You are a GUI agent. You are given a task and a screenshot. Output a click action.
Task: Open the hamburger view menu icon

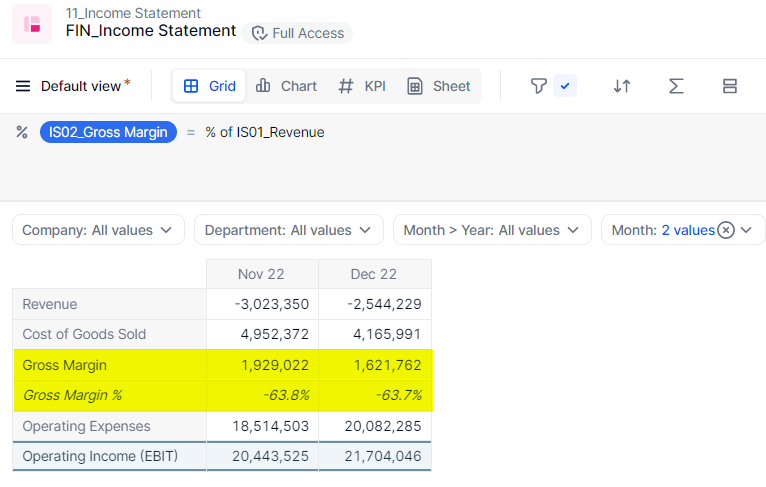click(x=23, y=86)
